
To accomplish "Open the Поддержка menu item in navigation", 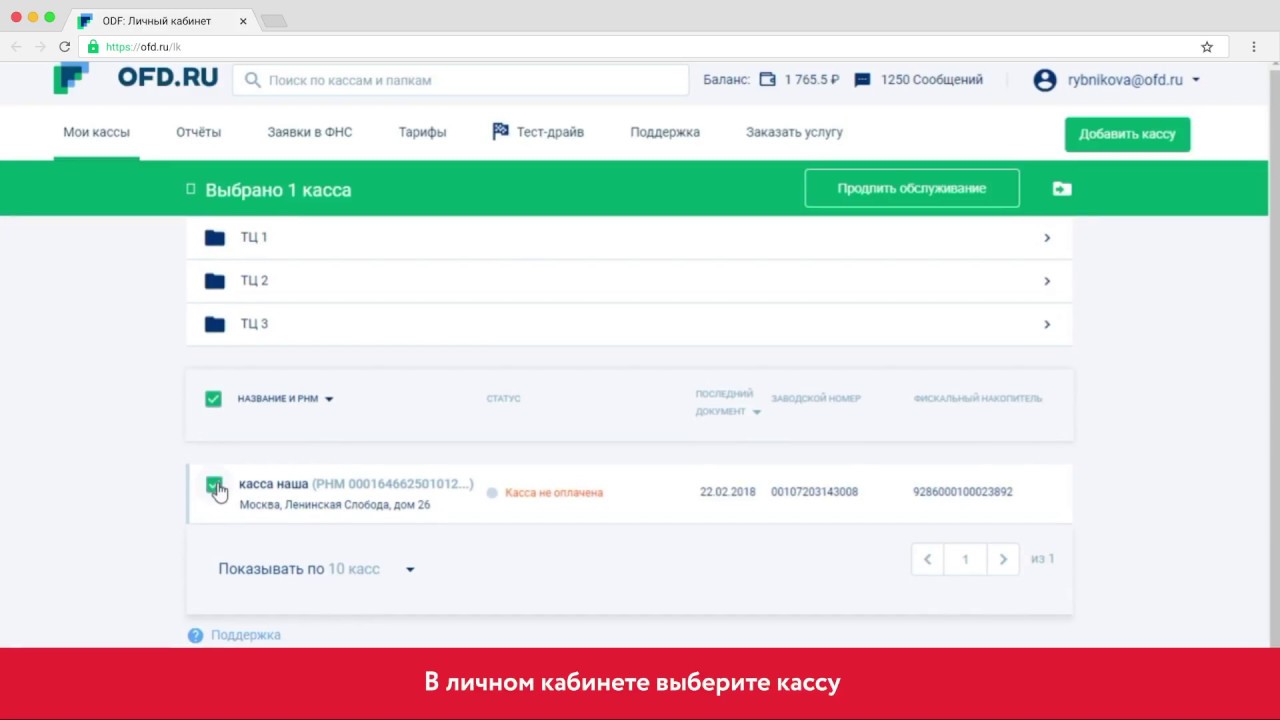I will (x=665, y=132).
